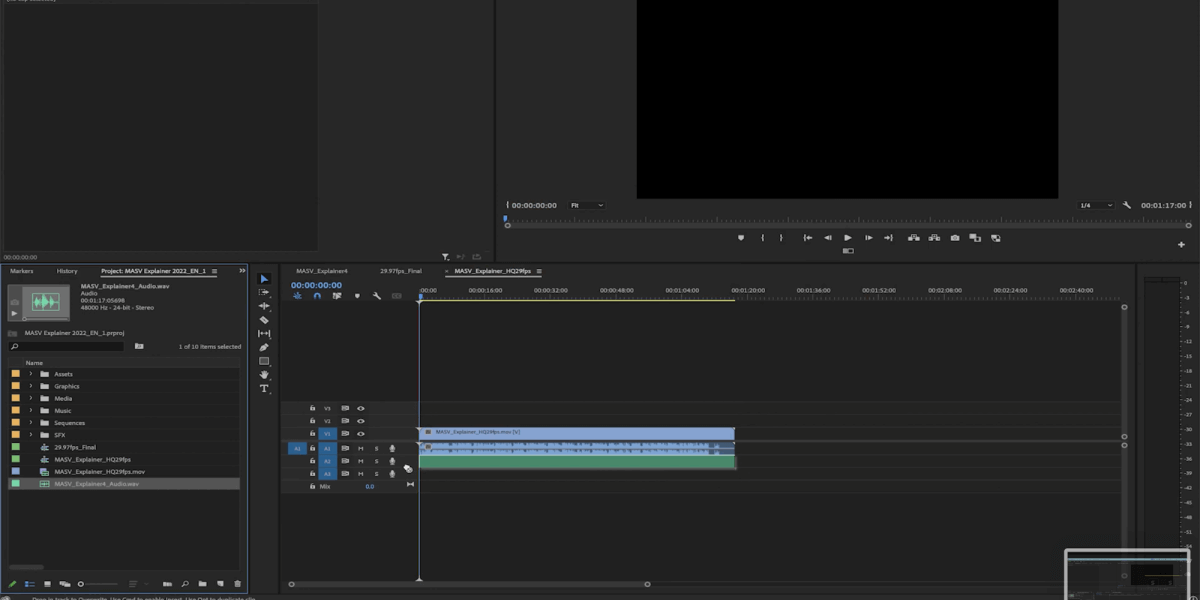Viewport: 1200px width, 600px height.
Task: Switch to the History tab
Action: pyautogui.click(x=67, y=271)
